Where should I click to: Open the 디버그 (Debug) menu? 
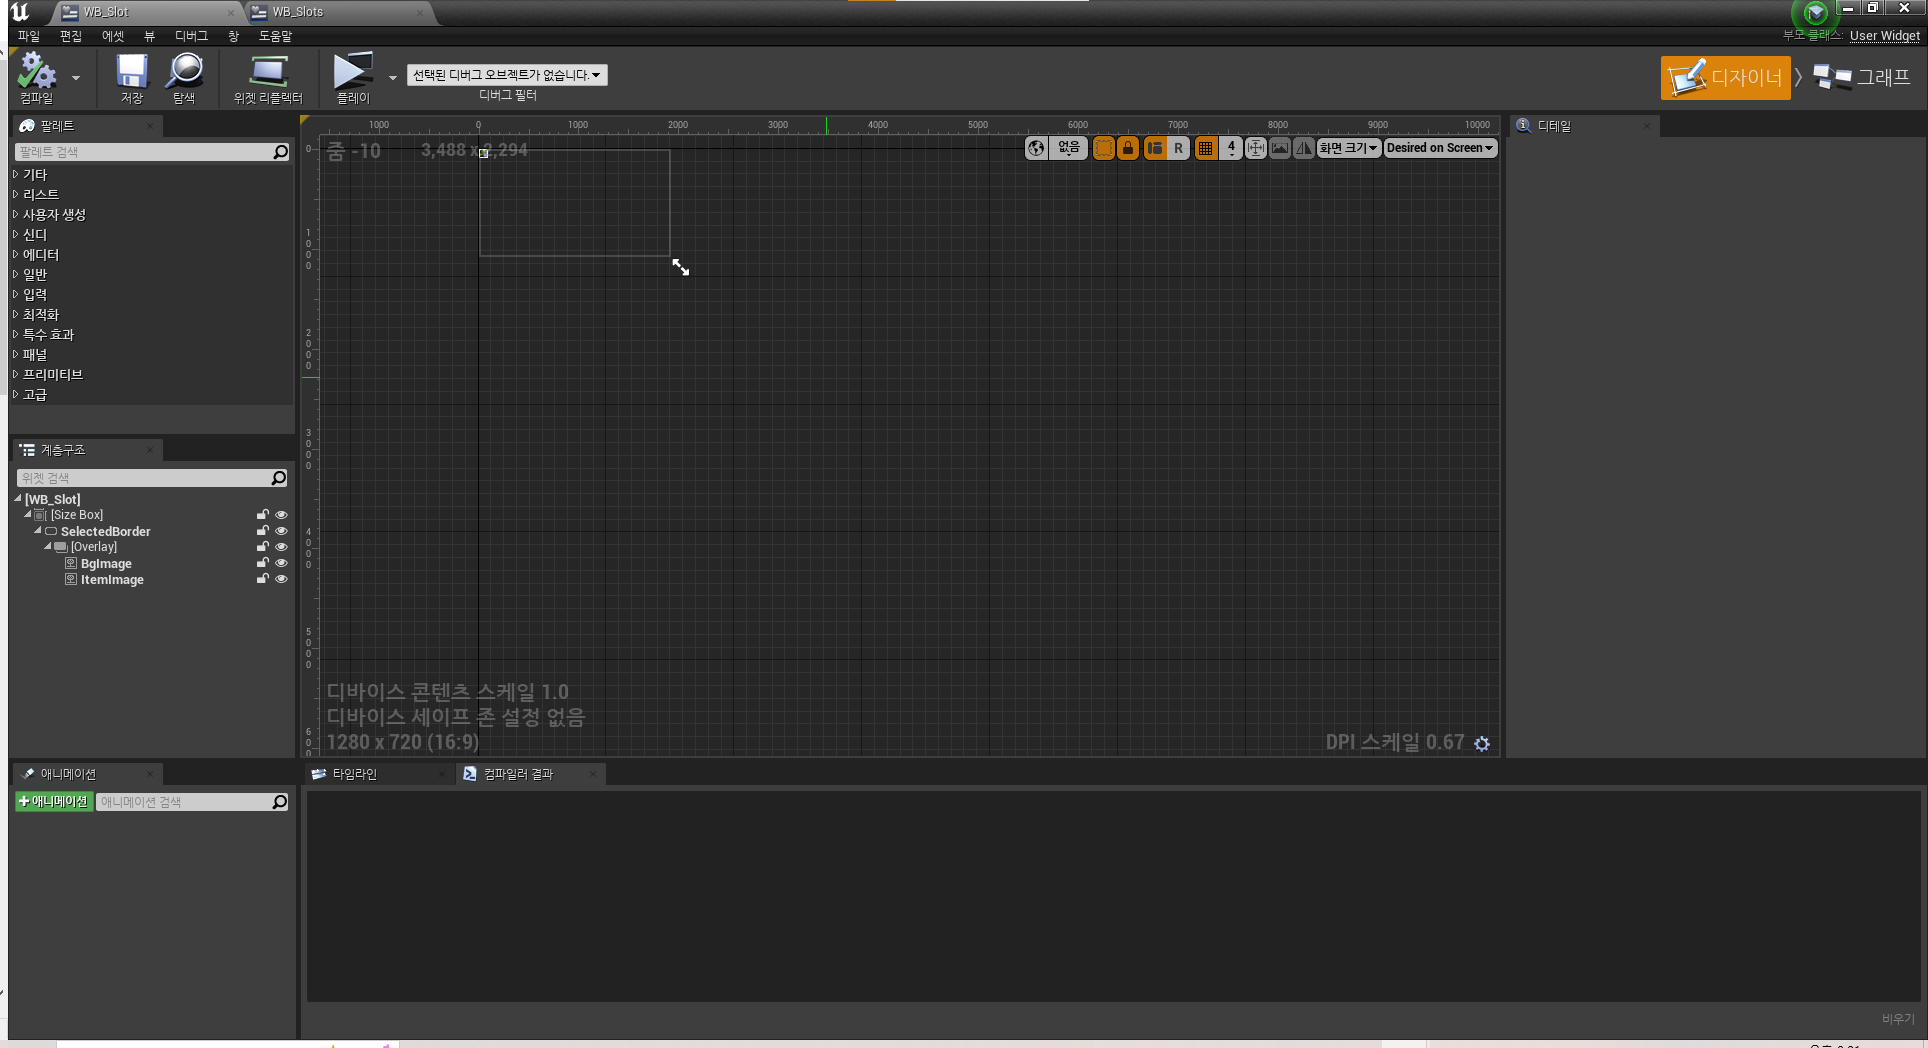pos(191,36)
